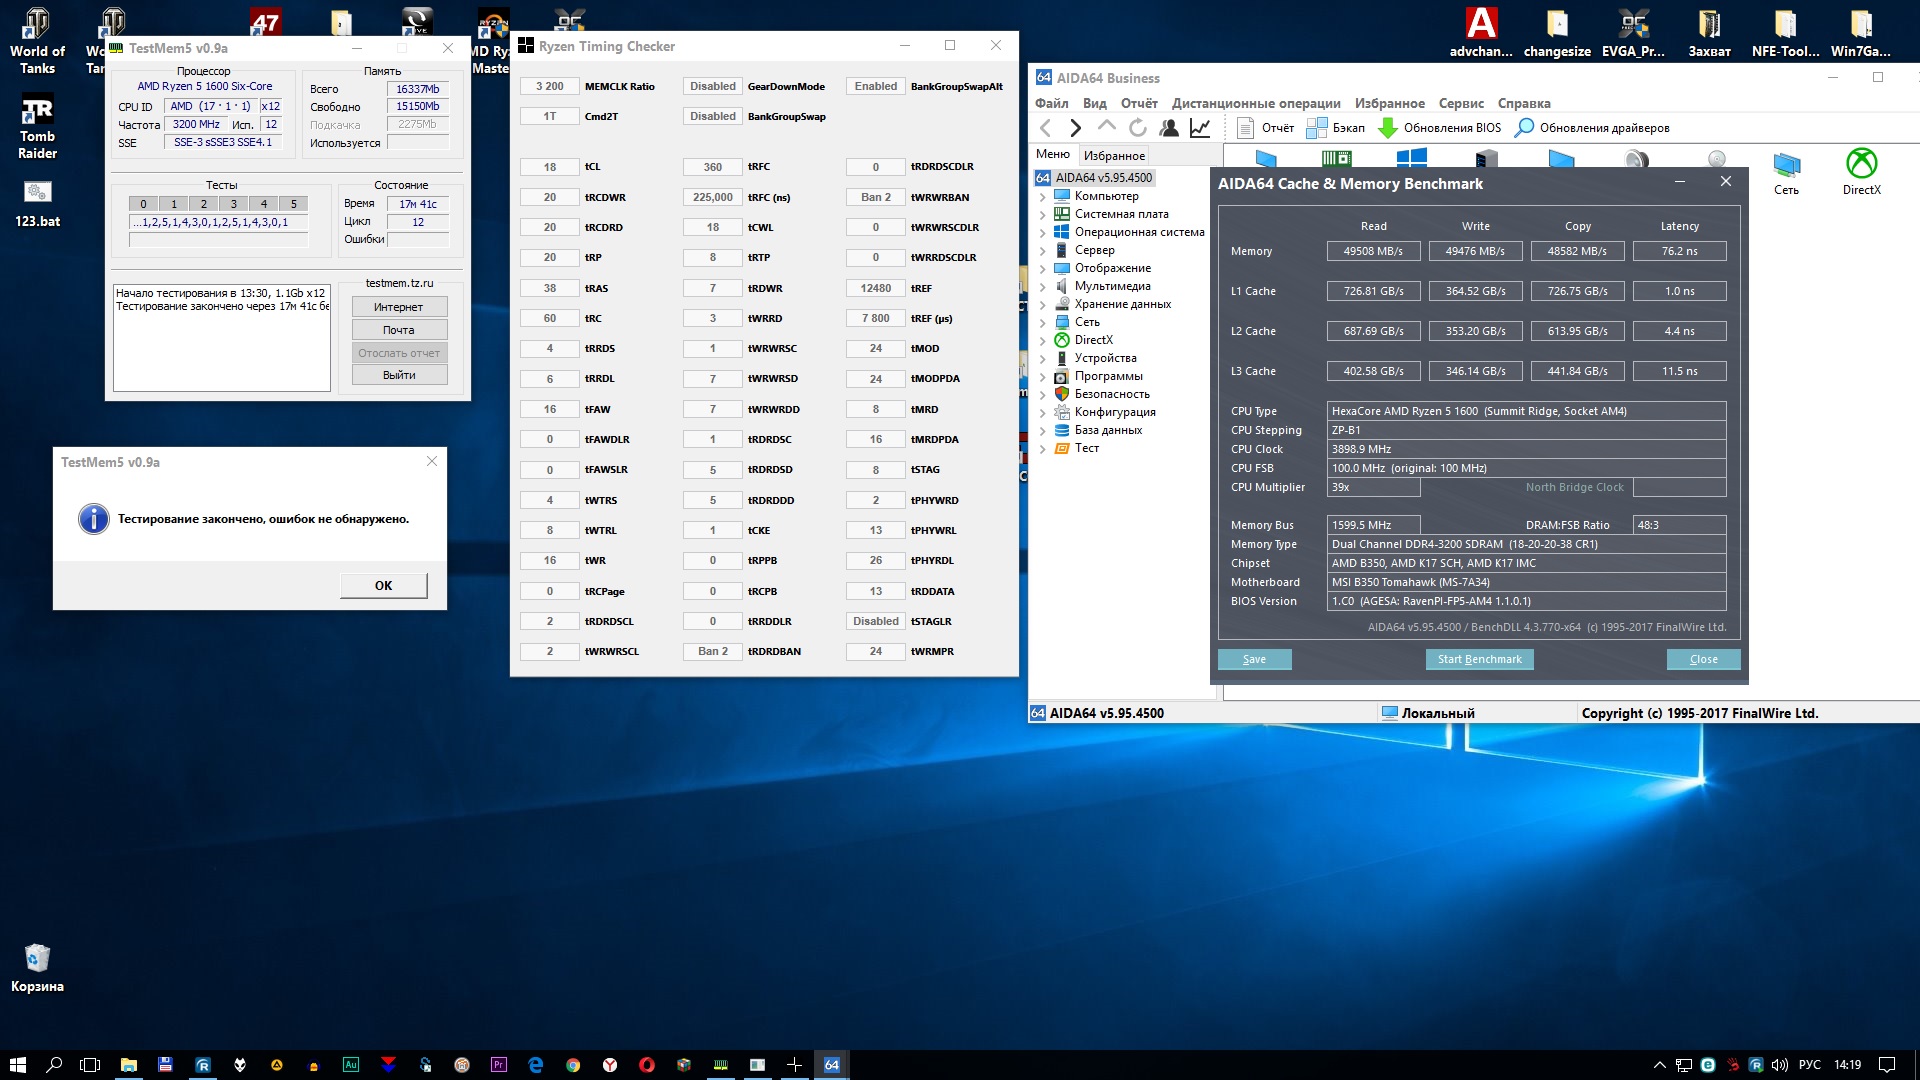Expand the Тест tree node
The width and height of the screenshot is (1920, 1080).
[1043, 449]
